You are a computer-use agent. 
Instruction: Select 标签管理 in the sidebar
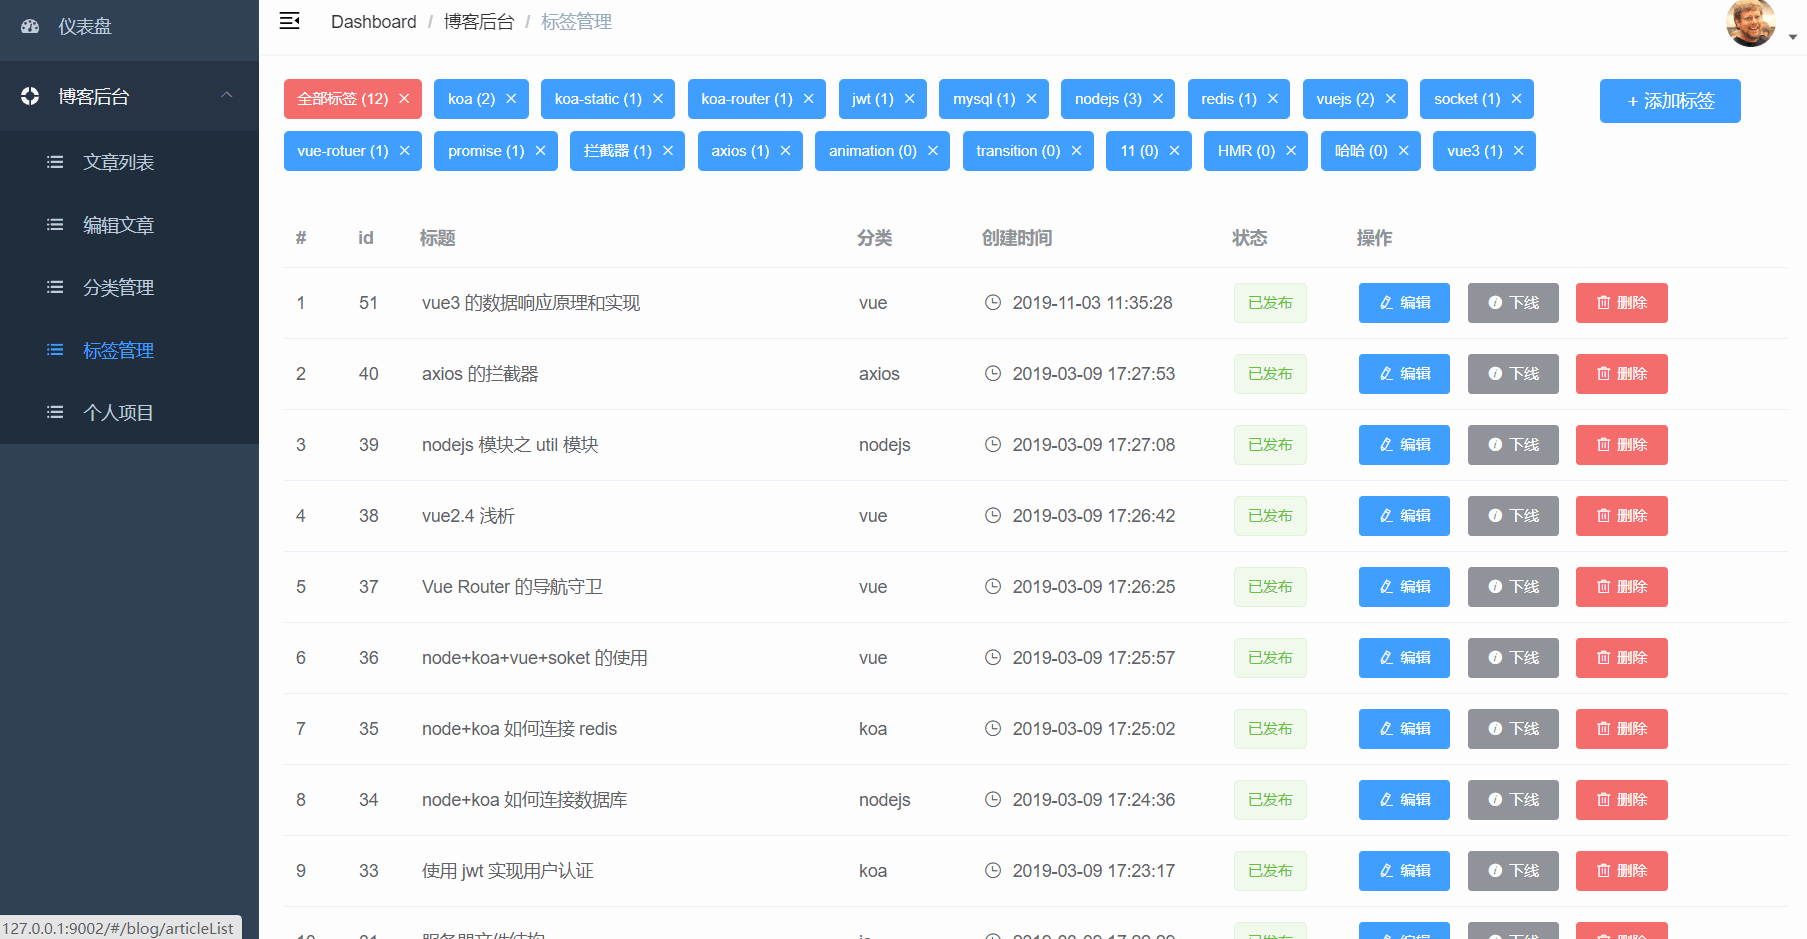point(129,350)
